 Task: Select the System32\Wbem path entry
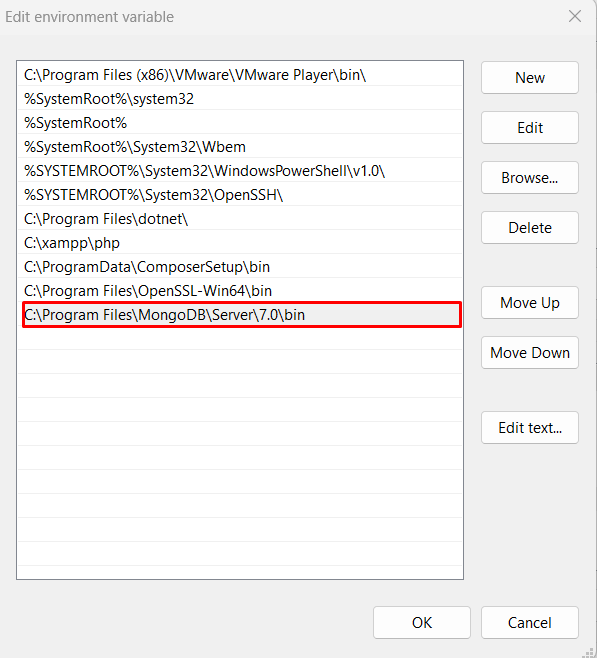click(x=240, y=146)
